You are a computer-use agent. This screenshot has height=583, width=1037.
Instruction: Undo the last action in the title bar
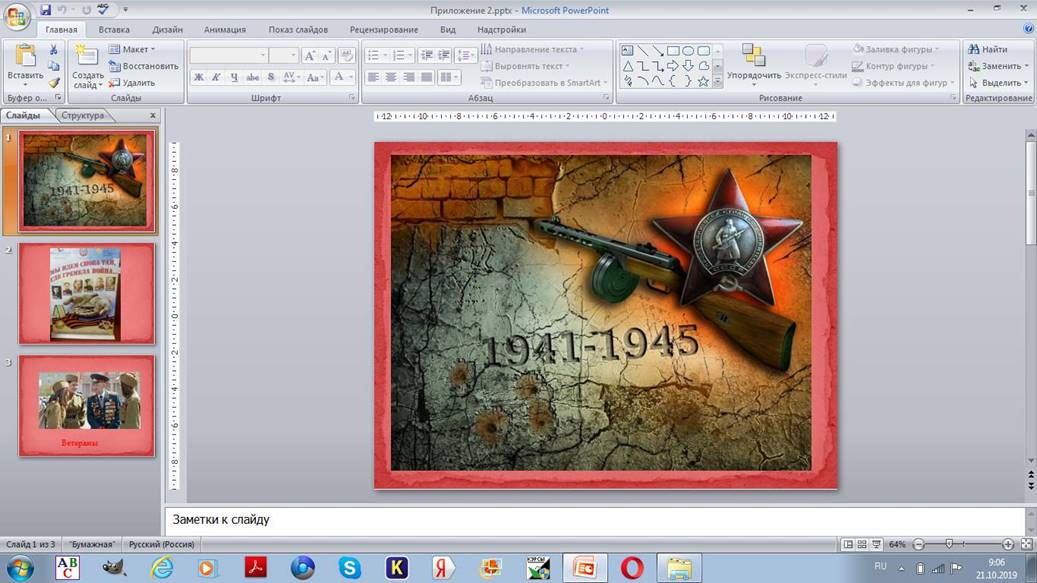[62, 10]
